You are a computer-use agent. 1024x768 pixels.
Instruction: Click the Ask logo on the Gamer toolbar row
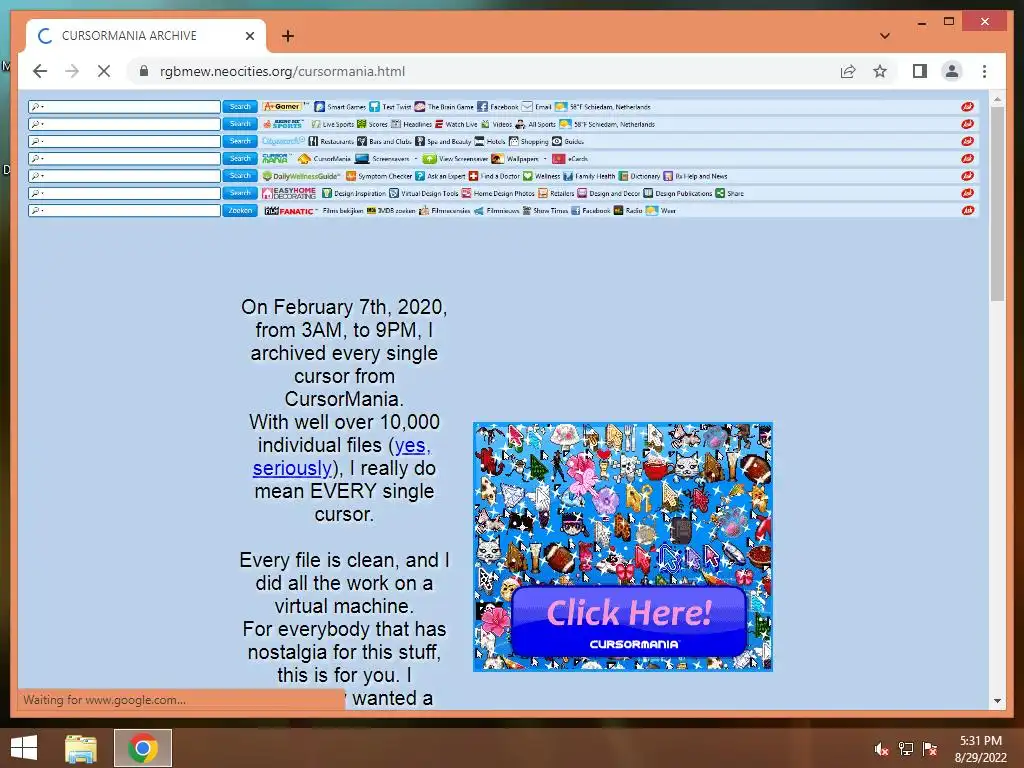(967, 106)
